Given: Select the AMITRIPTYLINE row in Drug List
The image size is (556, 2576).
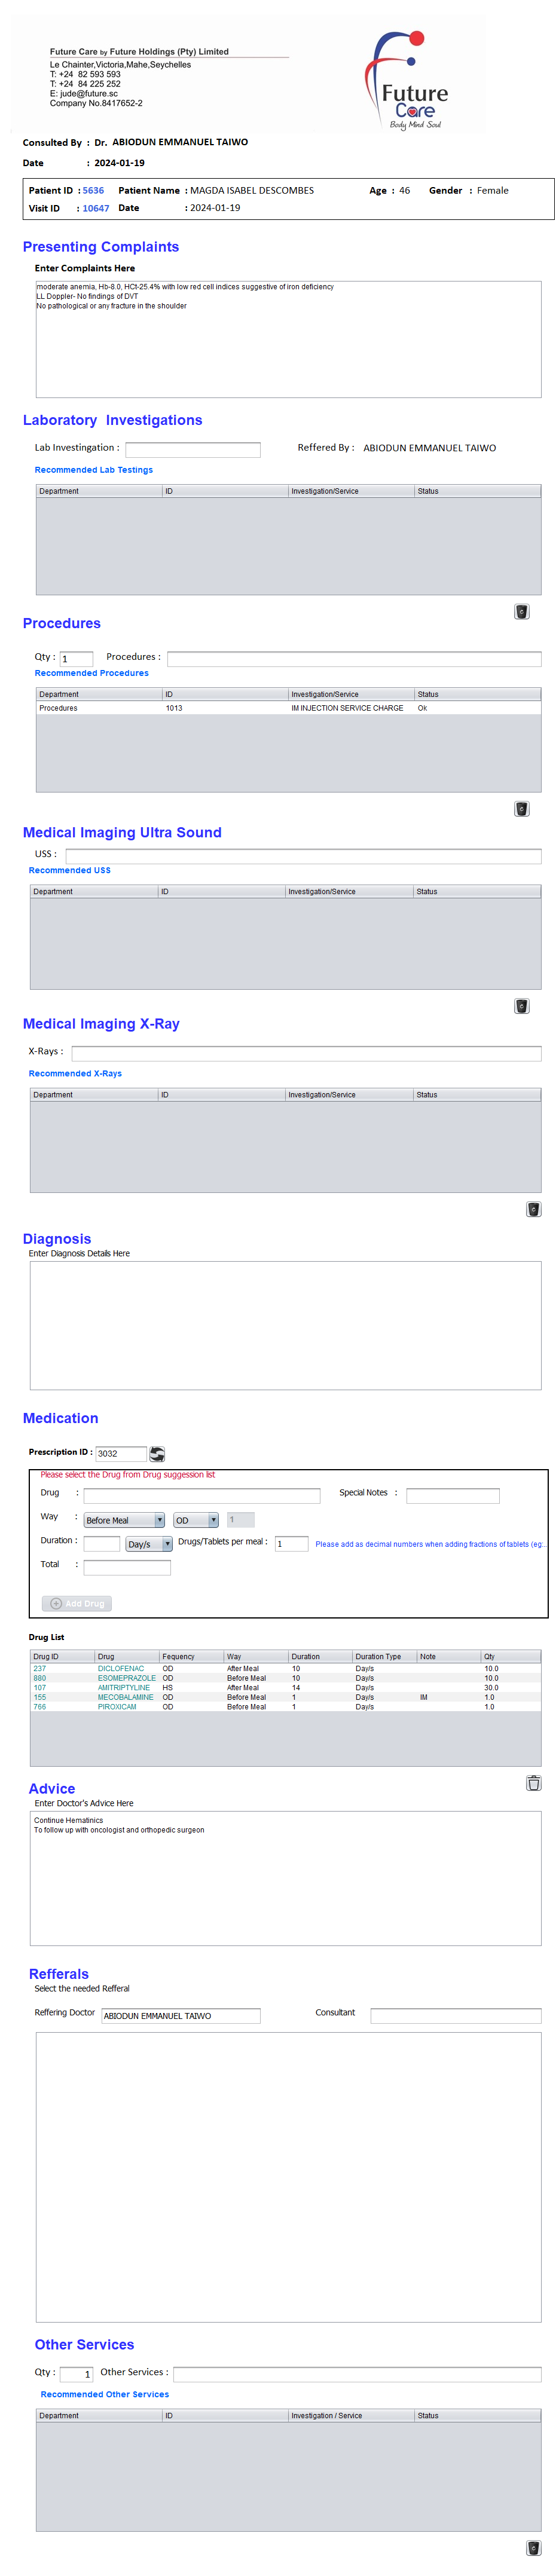Looking at the screenshot, I should click(x=124, y=1687).
